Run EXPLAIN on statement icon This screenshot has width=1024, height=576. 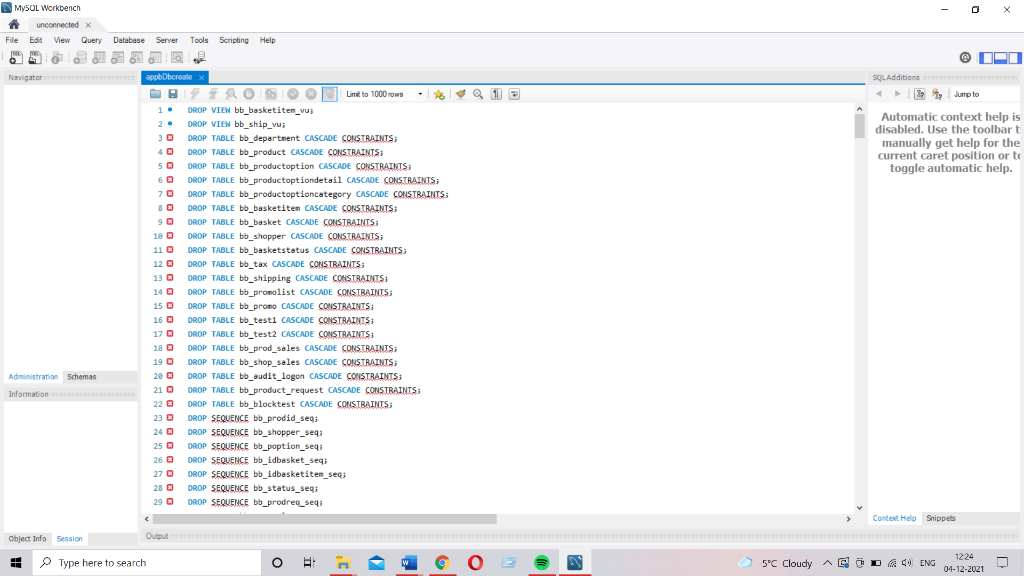tap(231, 94)
